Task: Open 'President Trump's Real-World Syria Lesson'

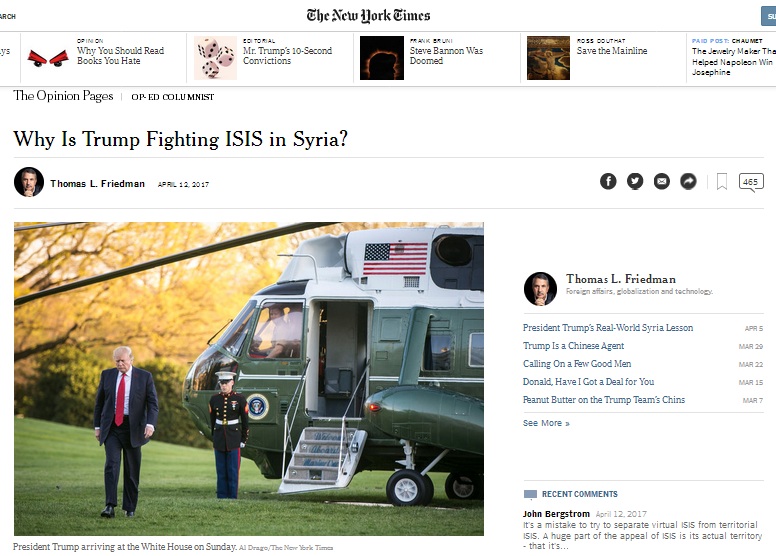Action: (x=608, y=327)
